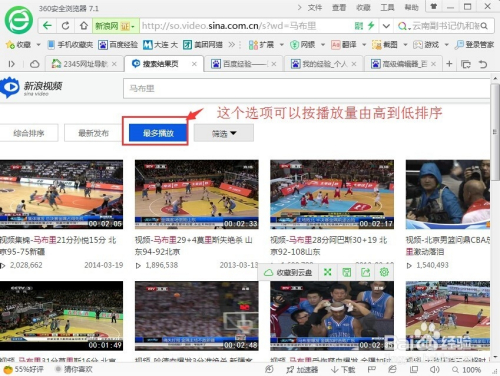
Task: Click 收藏到云盘 in floating toolbar
Action: (288, 273)
